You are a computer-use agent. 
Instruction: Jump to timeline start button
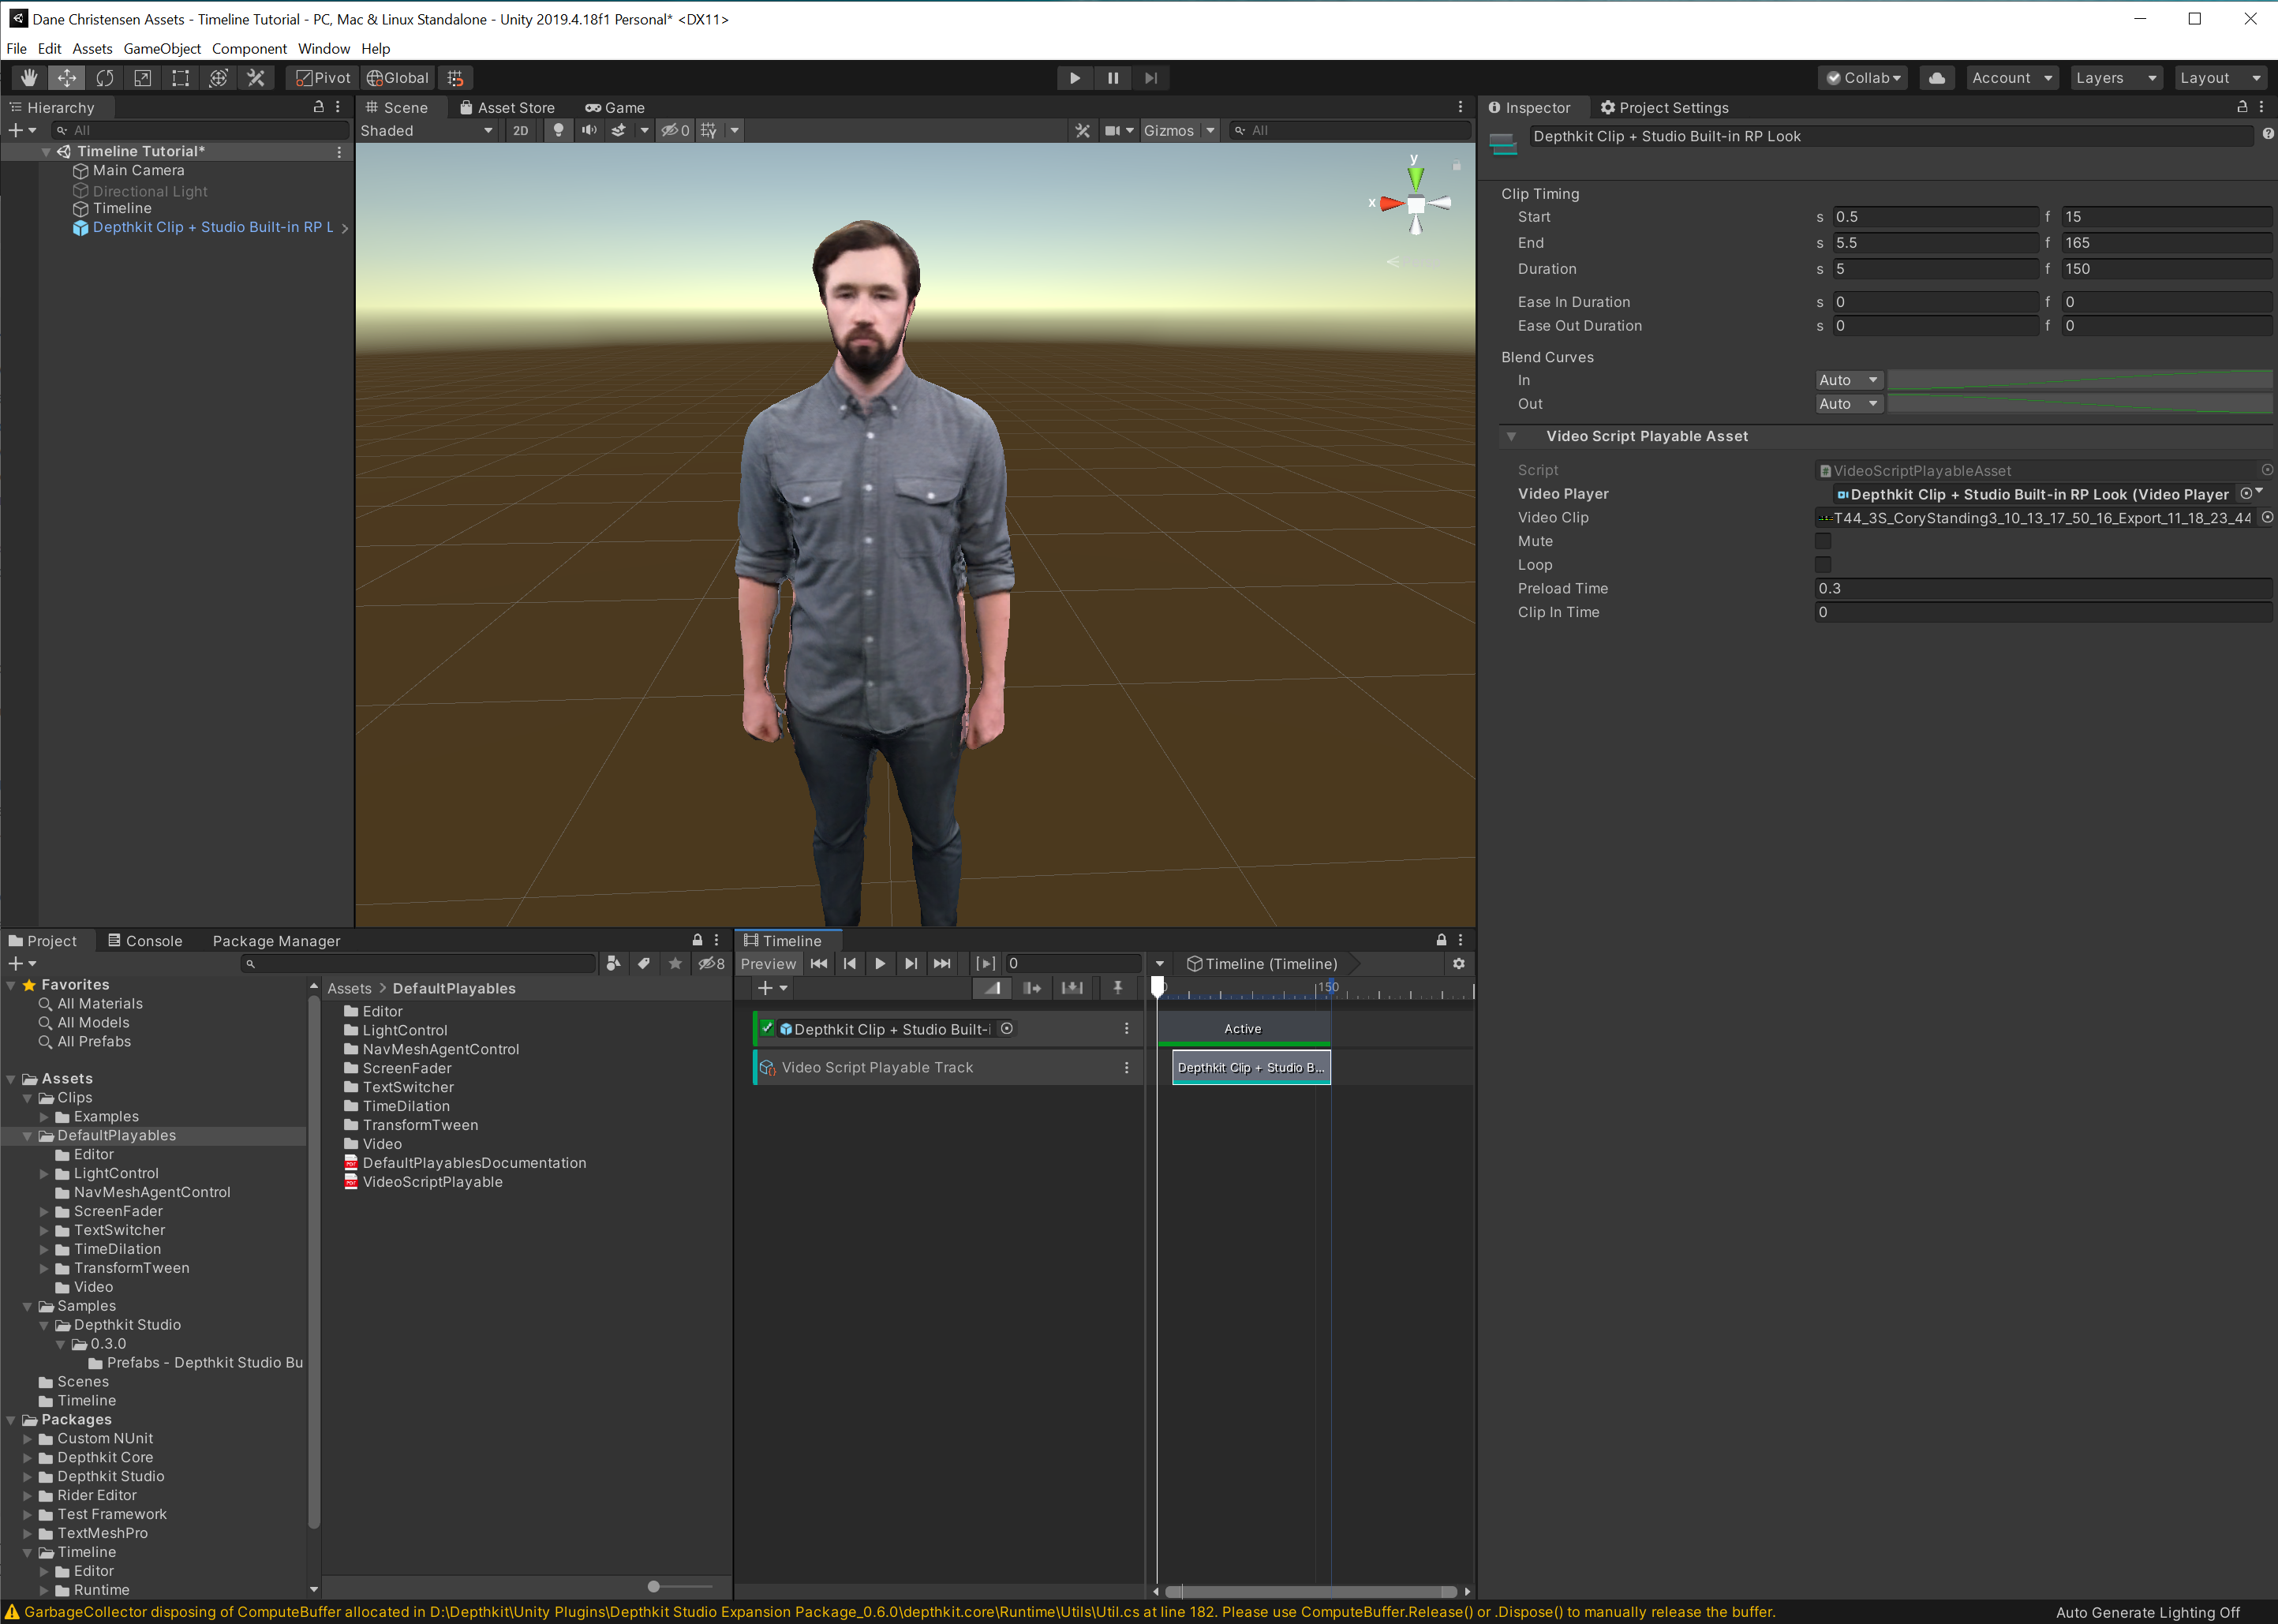tap(818, 964)
